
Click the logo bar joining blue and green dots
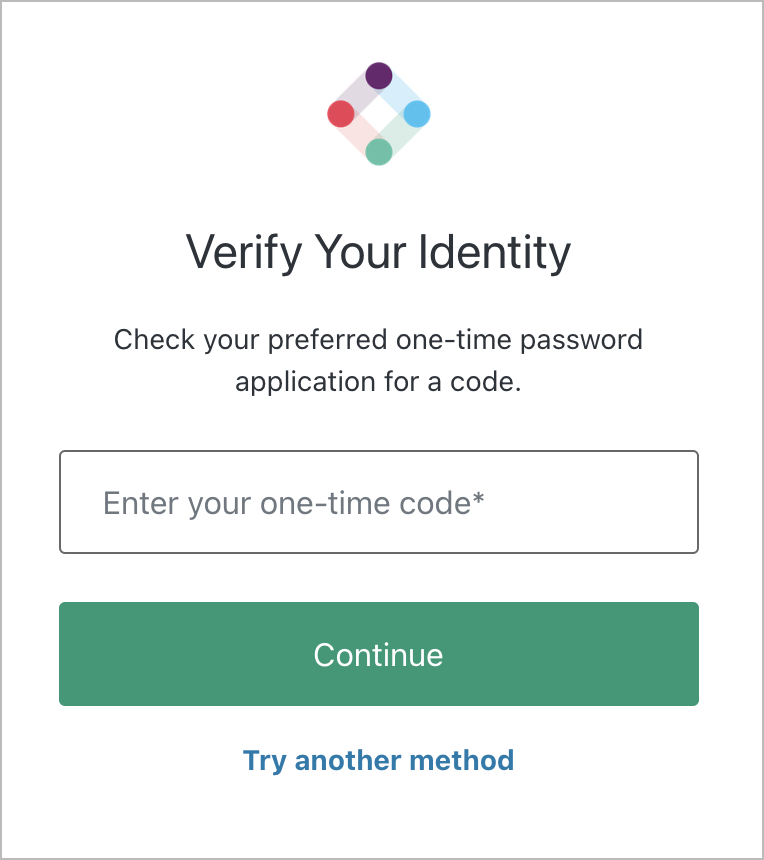coord(399,134)
